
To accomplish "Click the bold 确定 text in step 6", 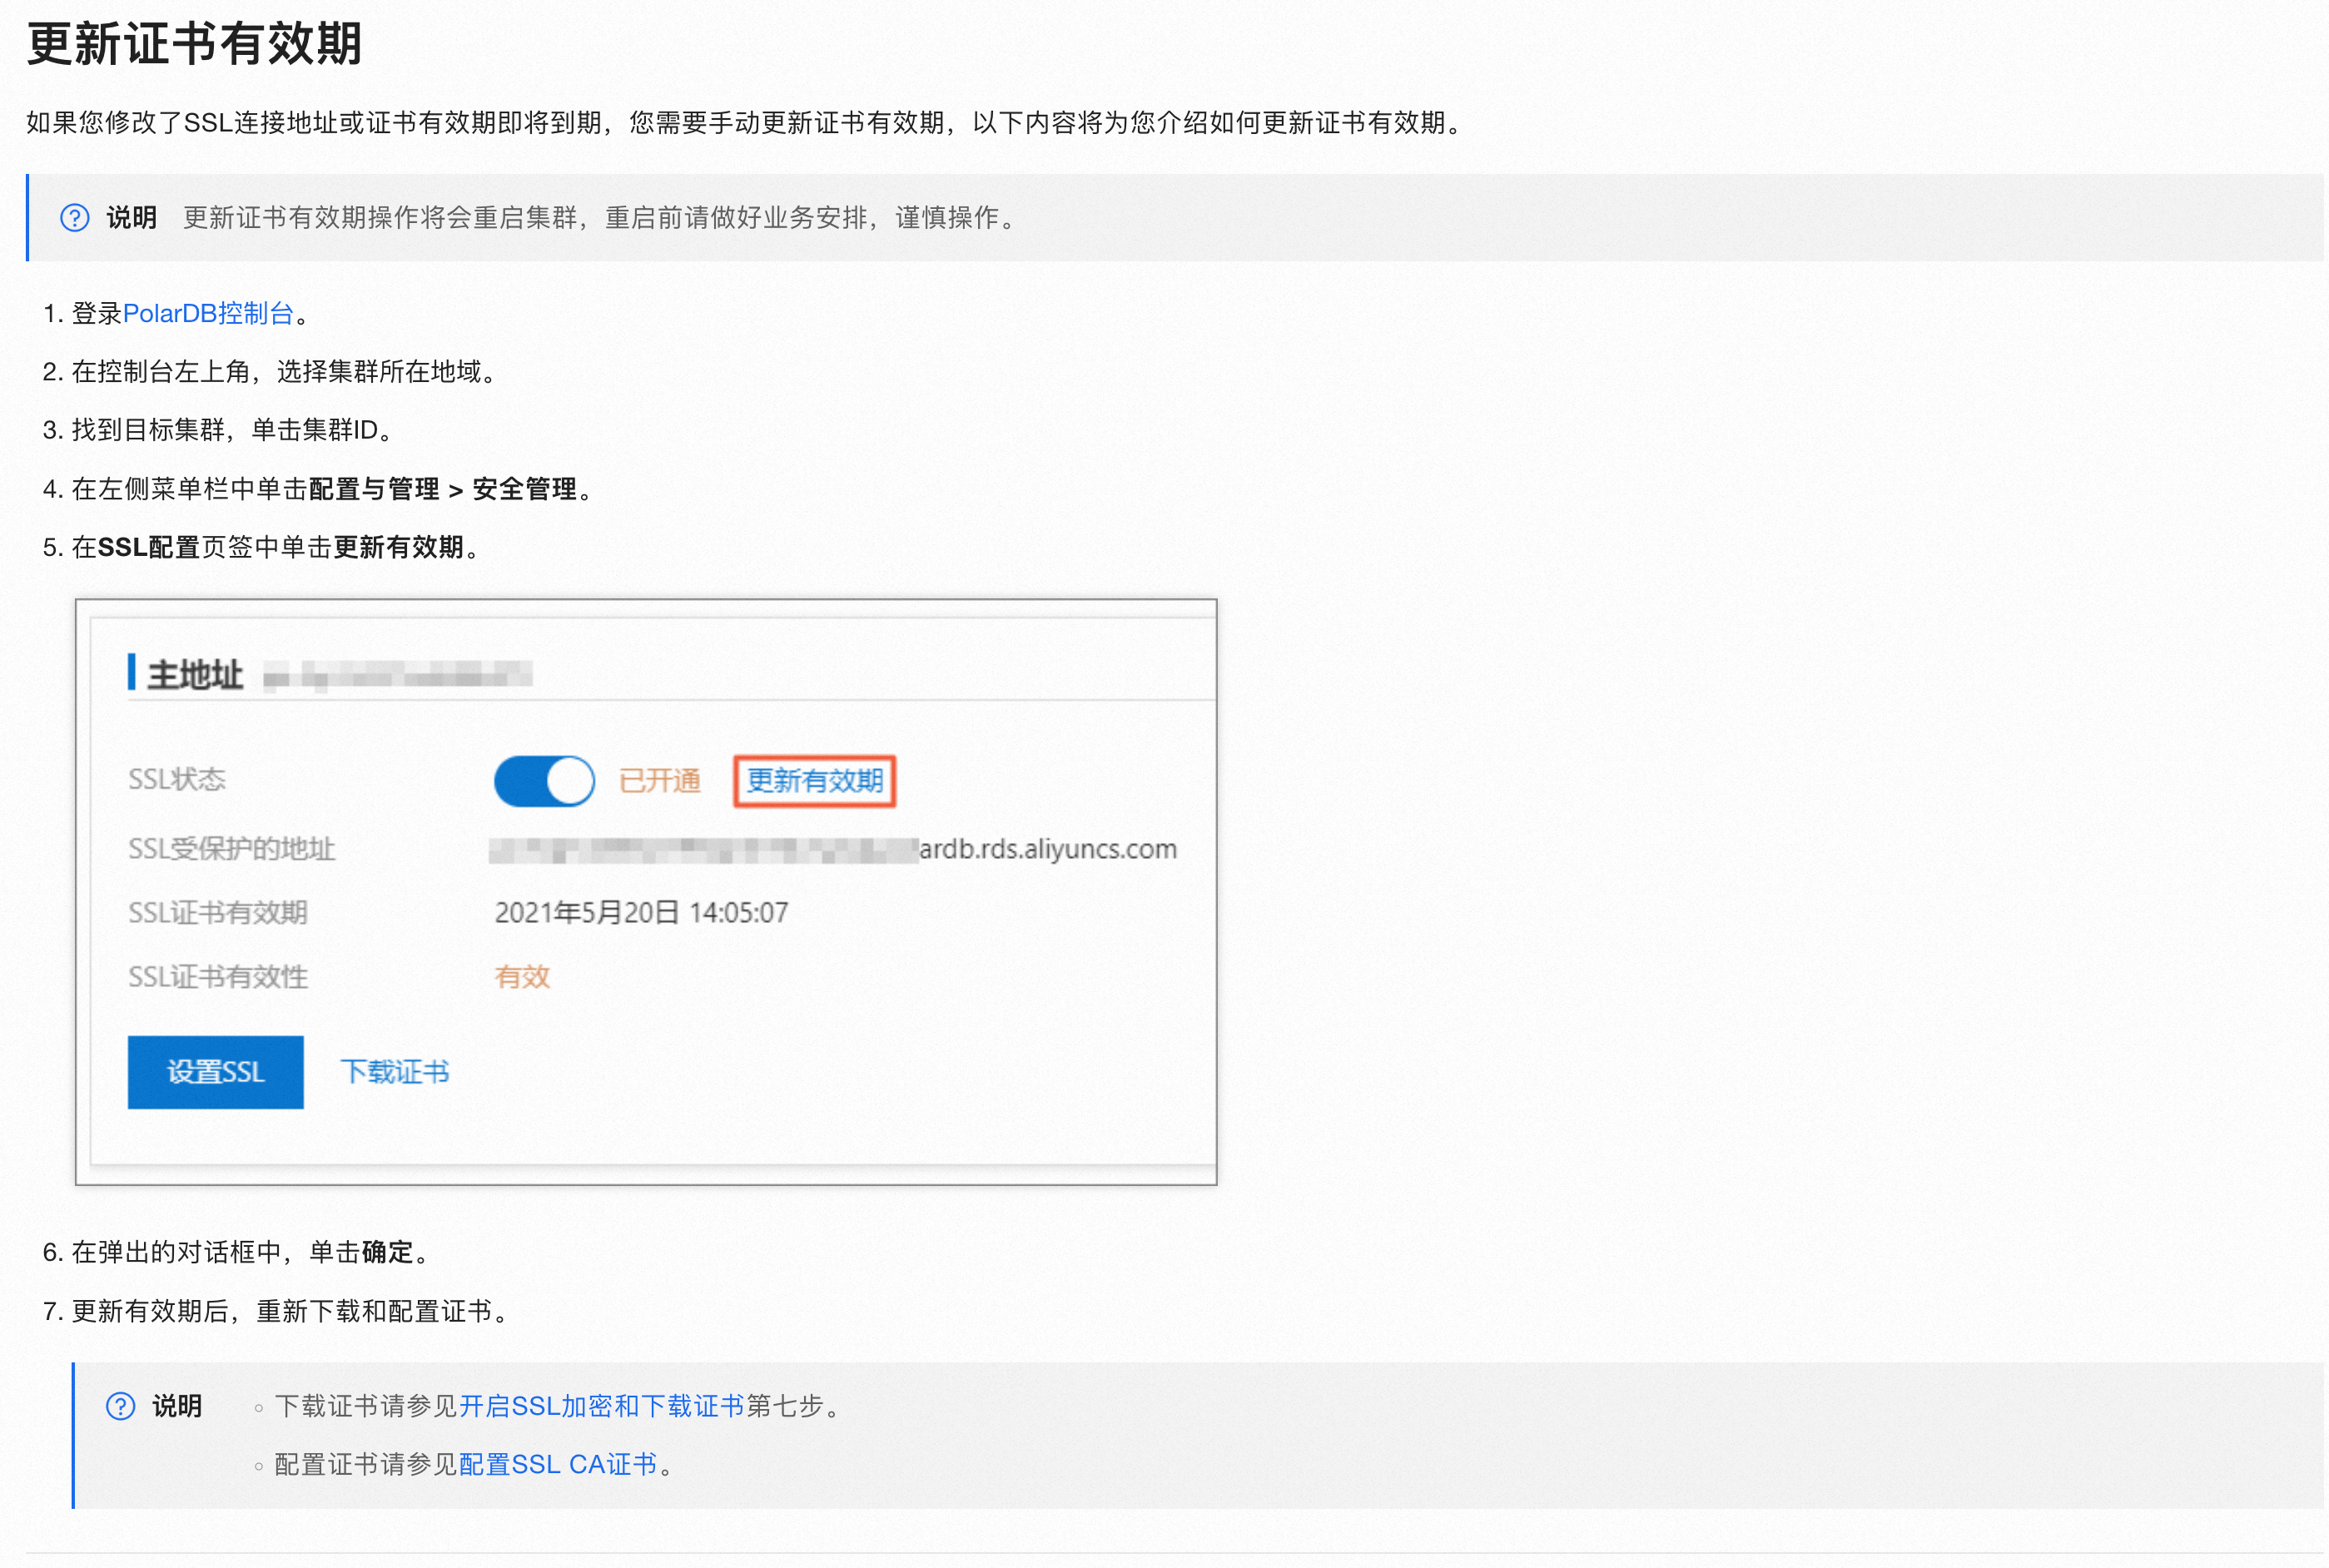I will 387,1252.
